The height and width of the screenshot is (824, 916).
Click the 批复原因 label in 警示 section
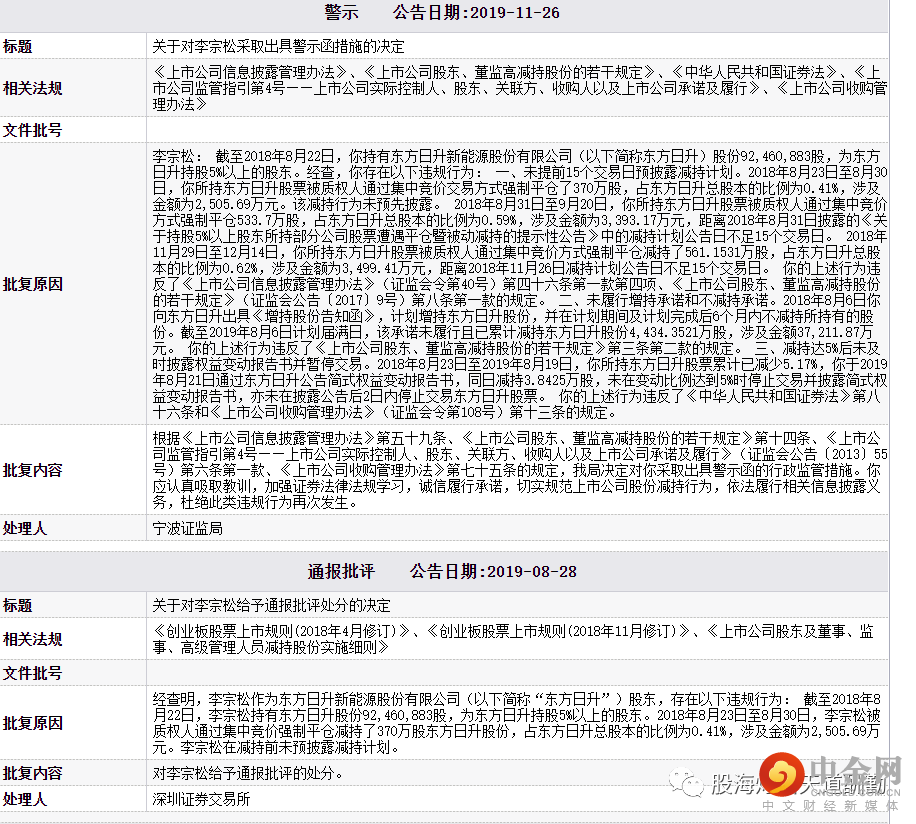[32, 284]
